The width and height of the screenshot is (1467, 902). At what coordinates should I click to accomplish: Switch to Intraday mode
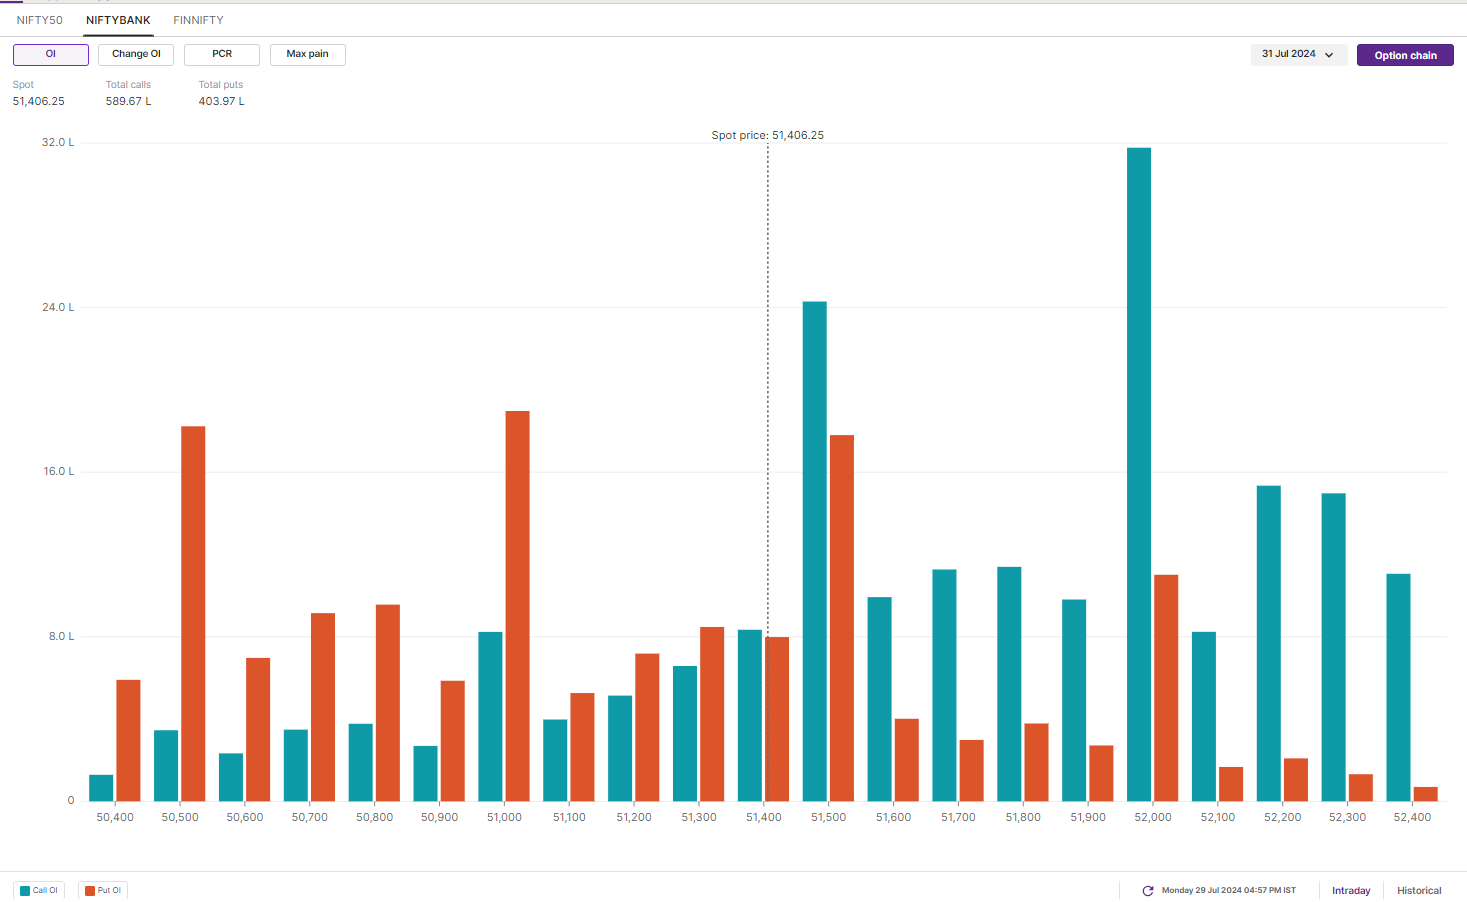pyautogui.click(x=1351, y=890)
